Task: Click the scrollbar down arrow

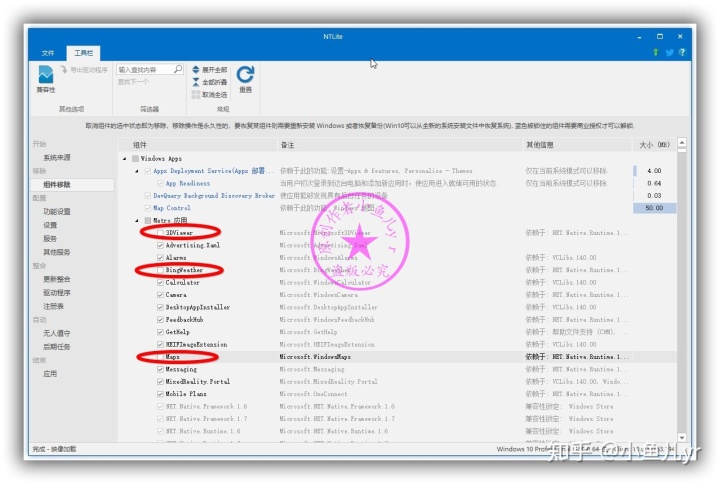Action: [x=682, y=438]
